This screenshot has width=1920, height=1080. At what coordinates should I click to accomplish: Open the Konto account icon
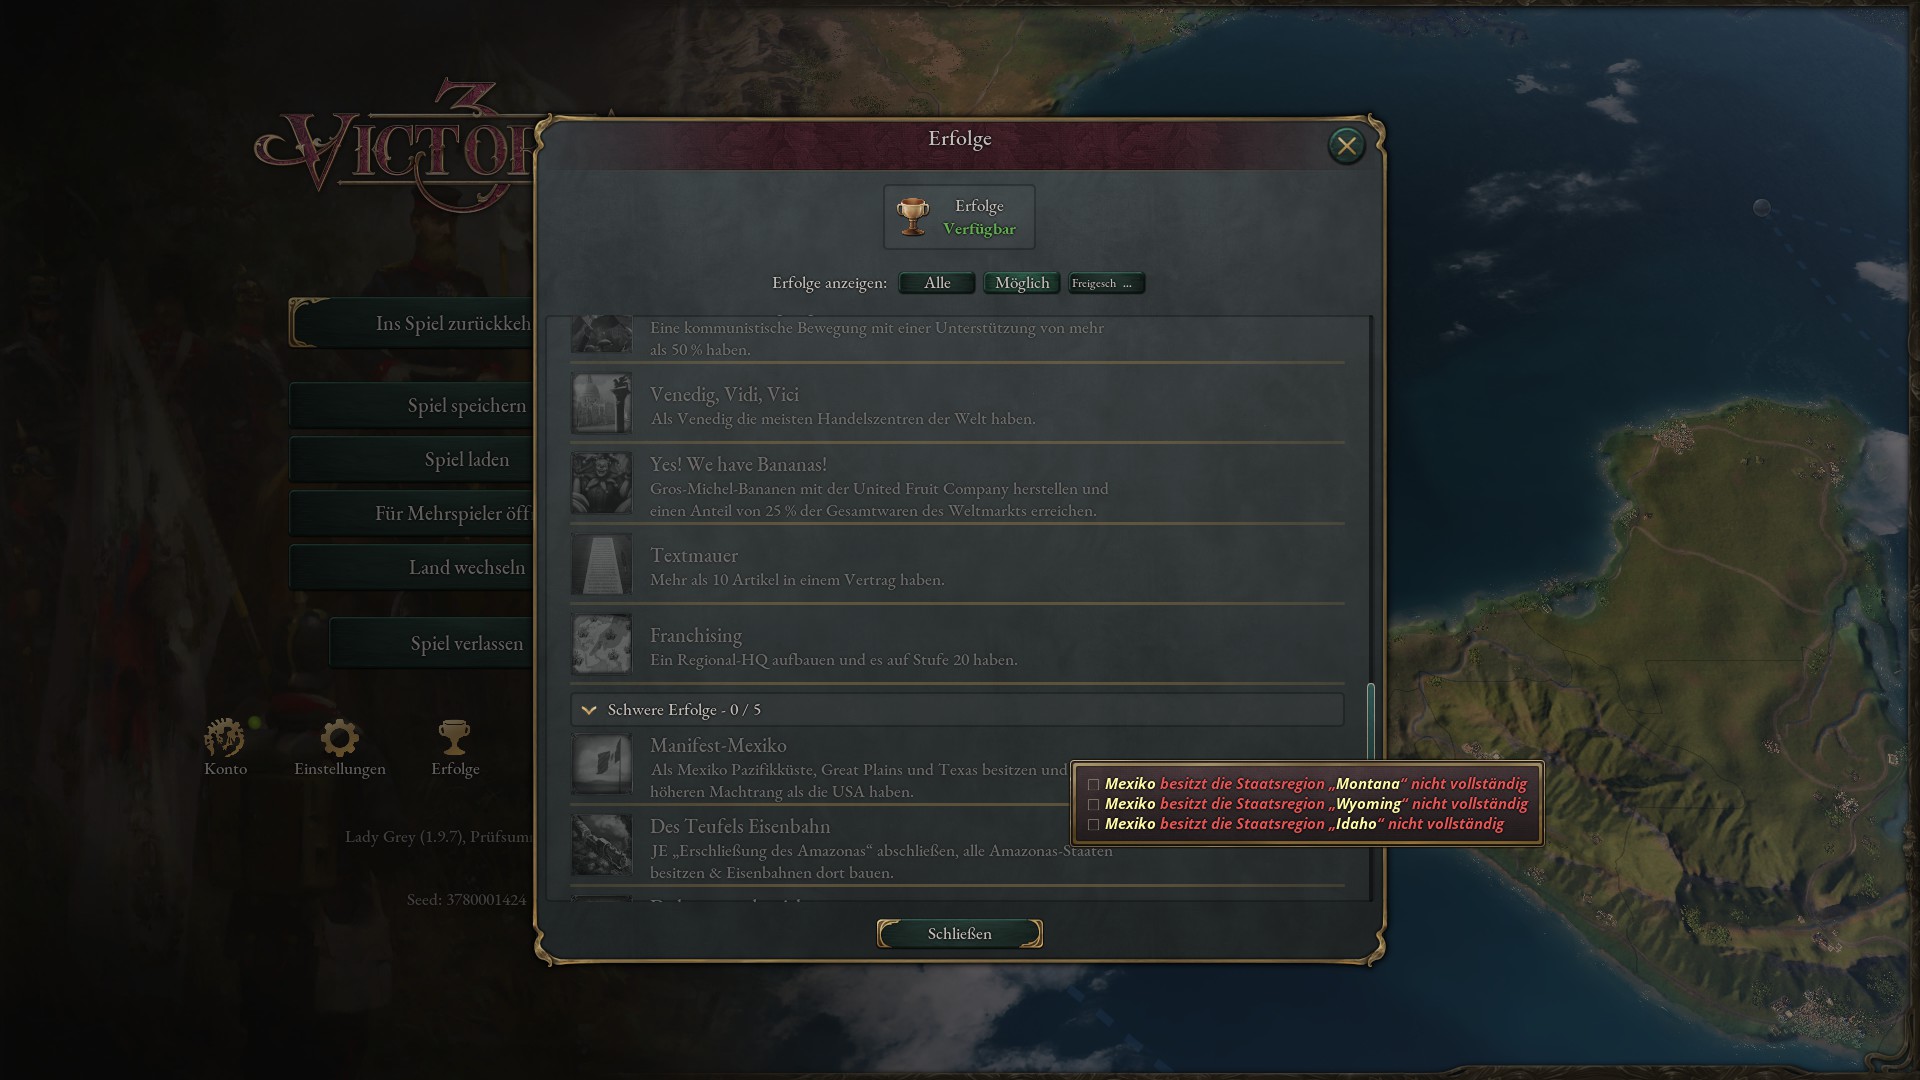225,738
